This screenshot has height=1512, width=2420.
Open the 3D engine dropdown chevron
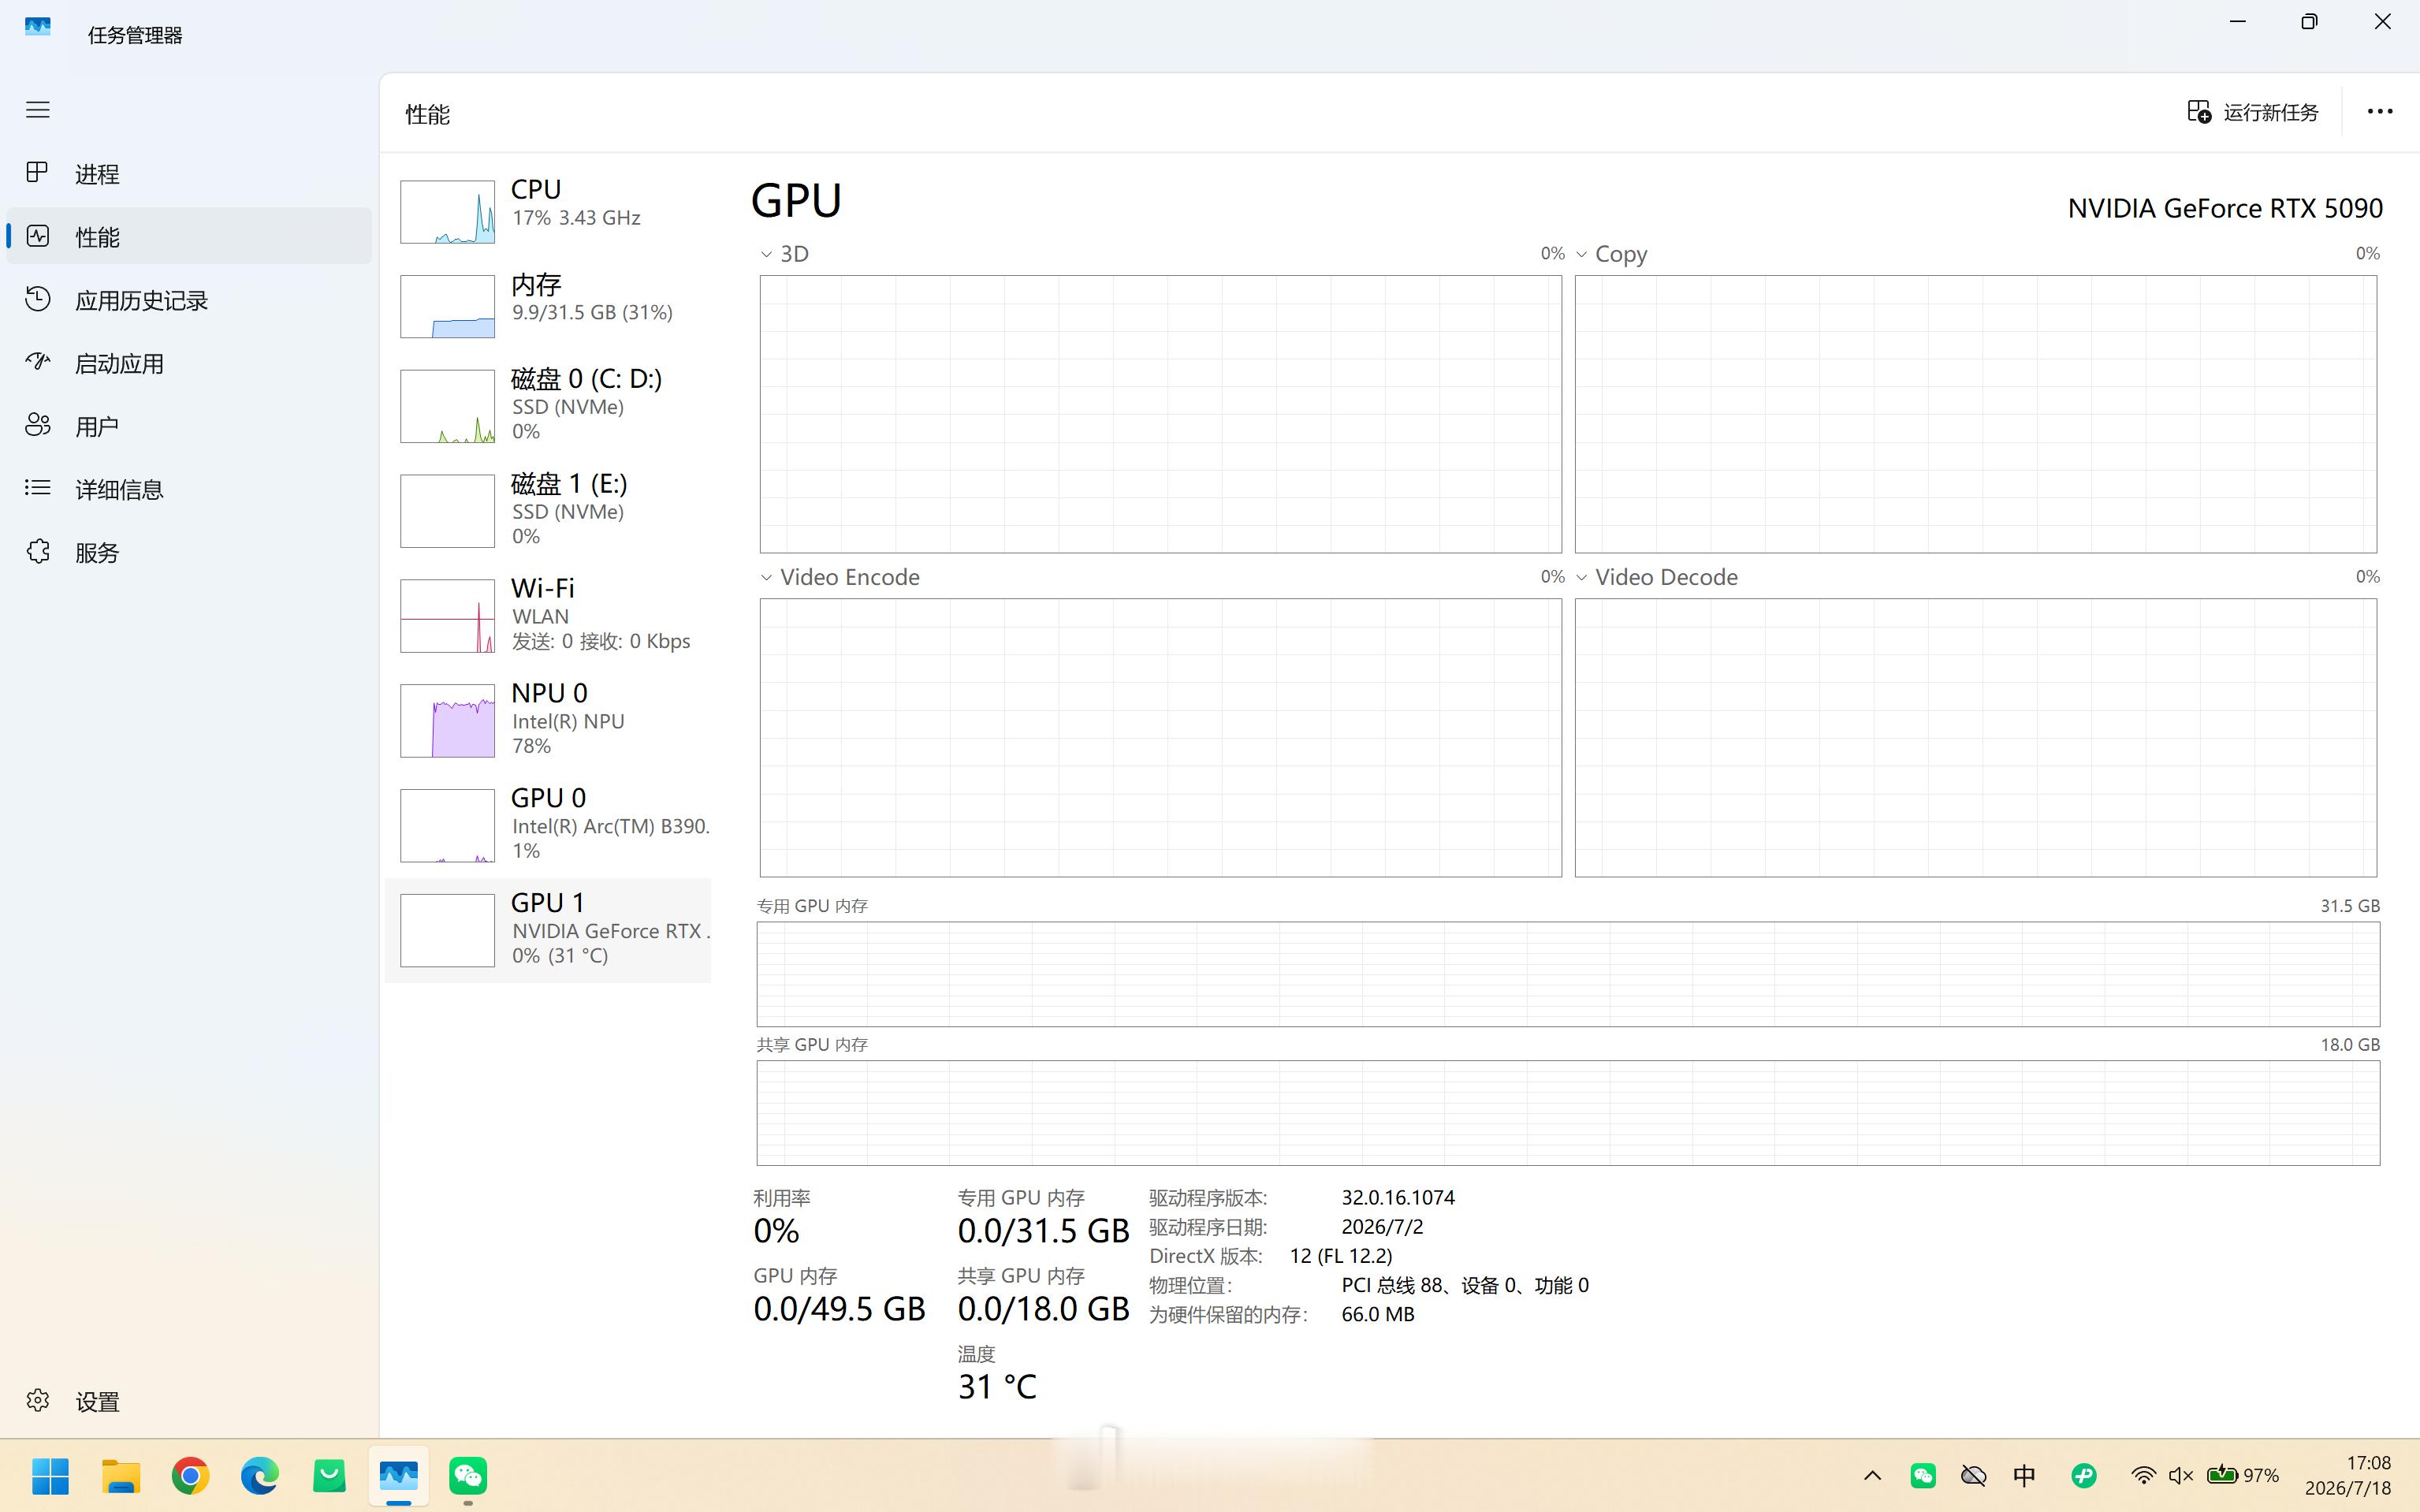pyautogui.click(x=767, y=254)
